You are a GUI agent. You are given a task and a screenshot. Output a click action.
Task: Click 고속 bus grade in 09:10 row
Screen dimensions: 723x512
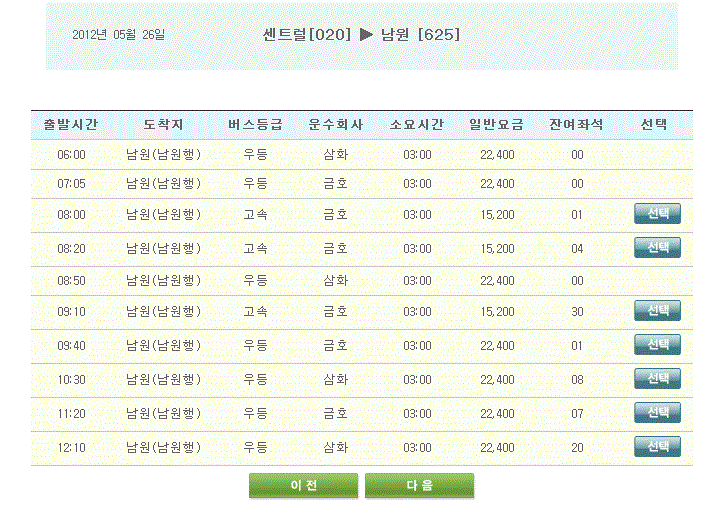pos(255,311)
